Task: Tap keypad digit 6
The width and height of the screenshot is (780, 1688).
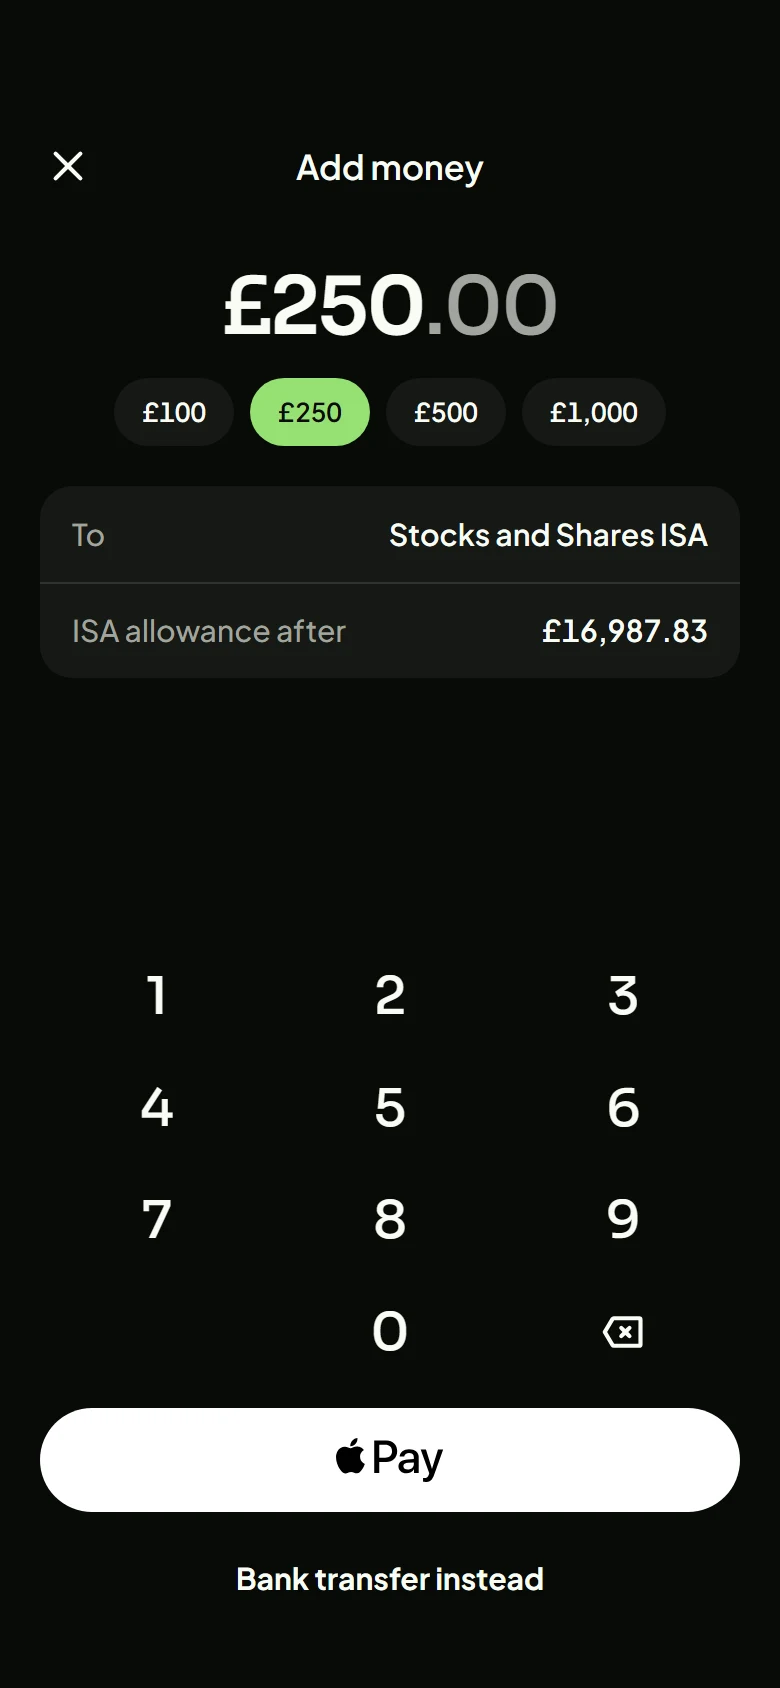Action: coord(623,1108)
